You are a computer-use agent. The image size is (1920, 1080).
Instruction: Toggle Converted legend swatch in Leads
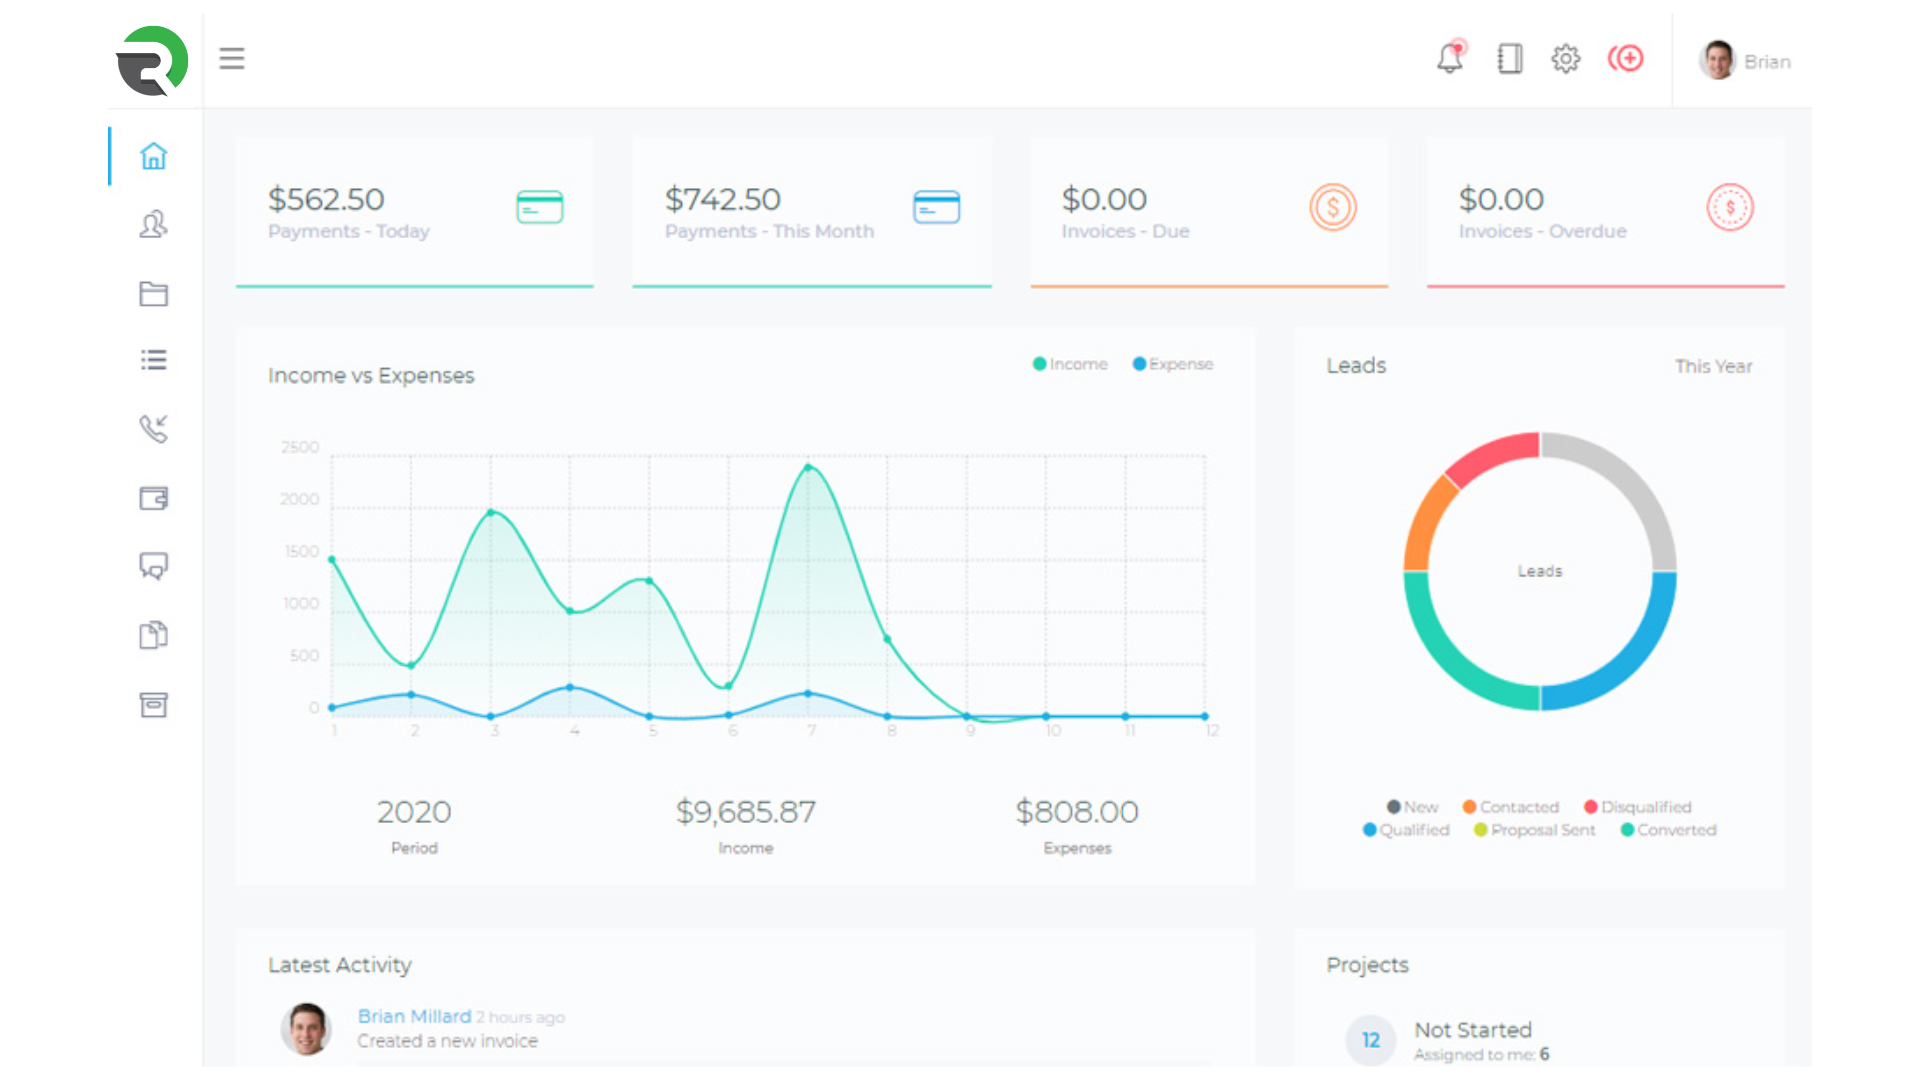click(x=1628, y=830)
